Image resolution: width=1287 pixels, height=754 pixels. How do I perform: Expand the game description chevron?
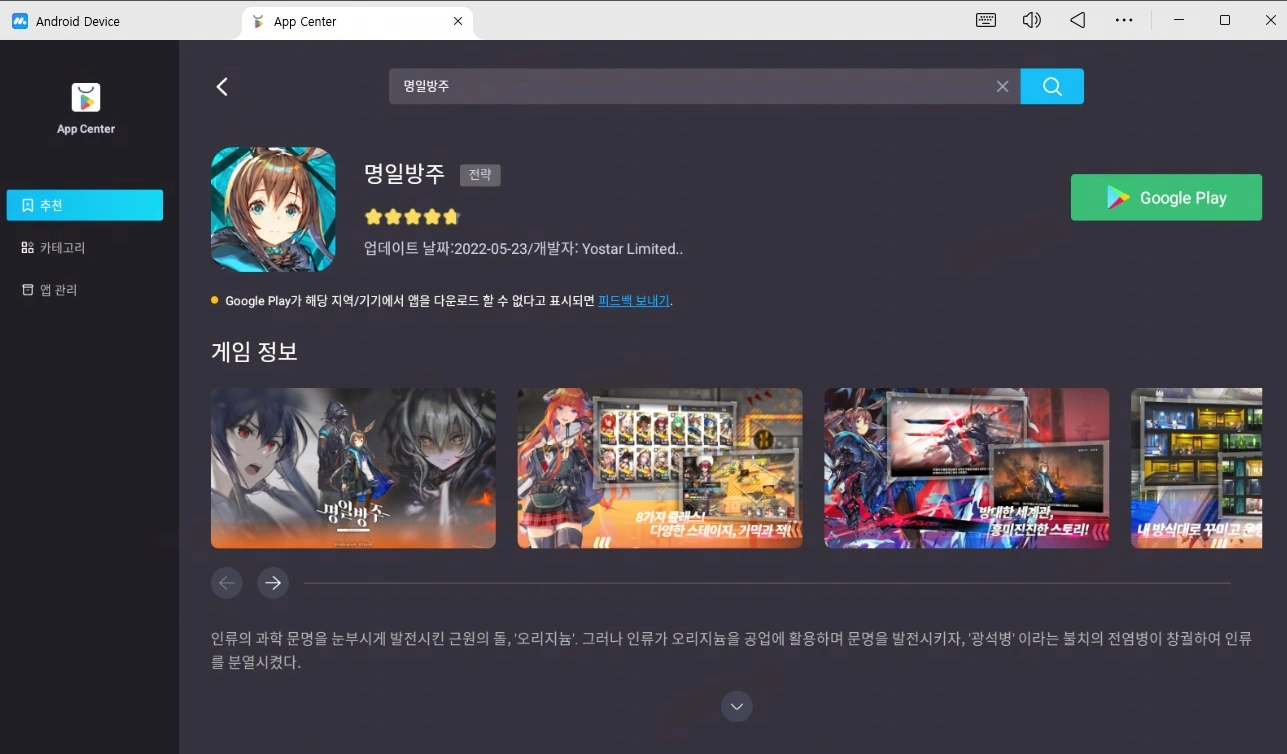pyautogui.click(x=736, y=706)
